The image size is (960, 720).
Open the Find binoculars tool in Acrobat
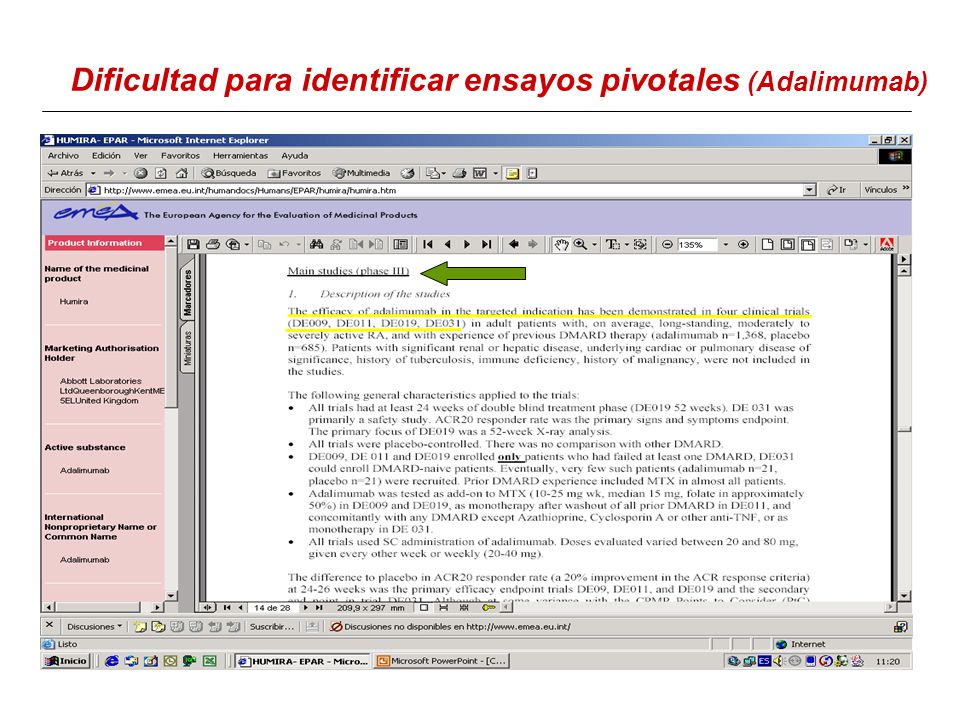pos(316,244)
